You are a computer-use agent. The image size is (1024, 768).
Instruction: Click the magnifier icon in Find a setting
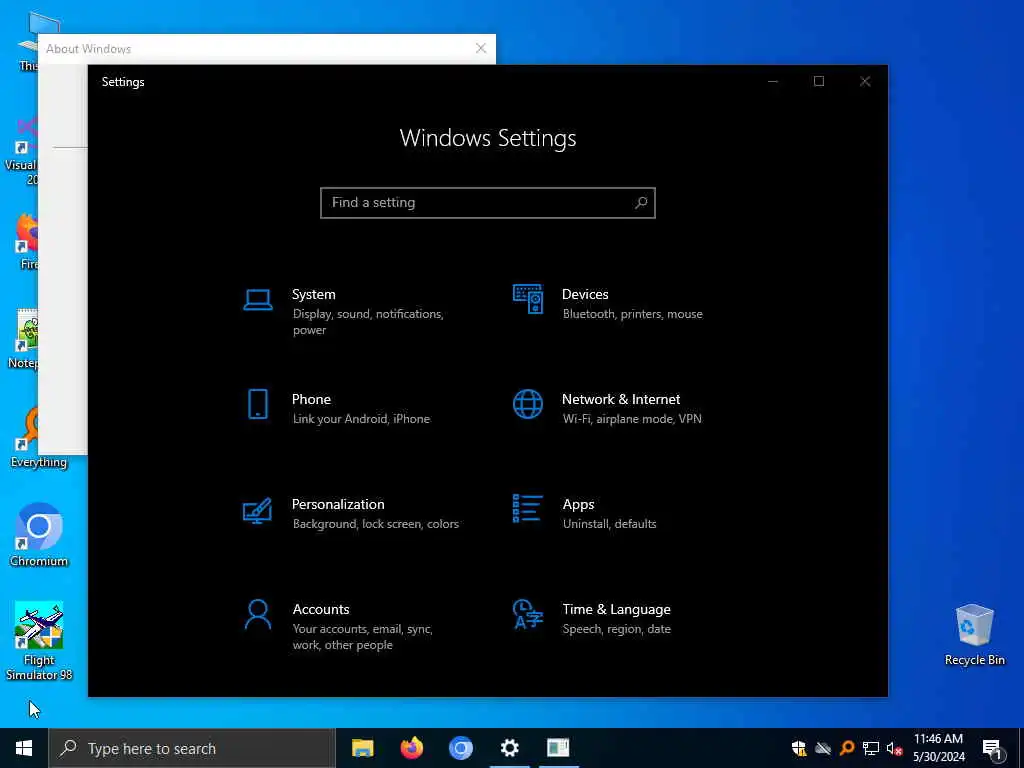(641, 202)
